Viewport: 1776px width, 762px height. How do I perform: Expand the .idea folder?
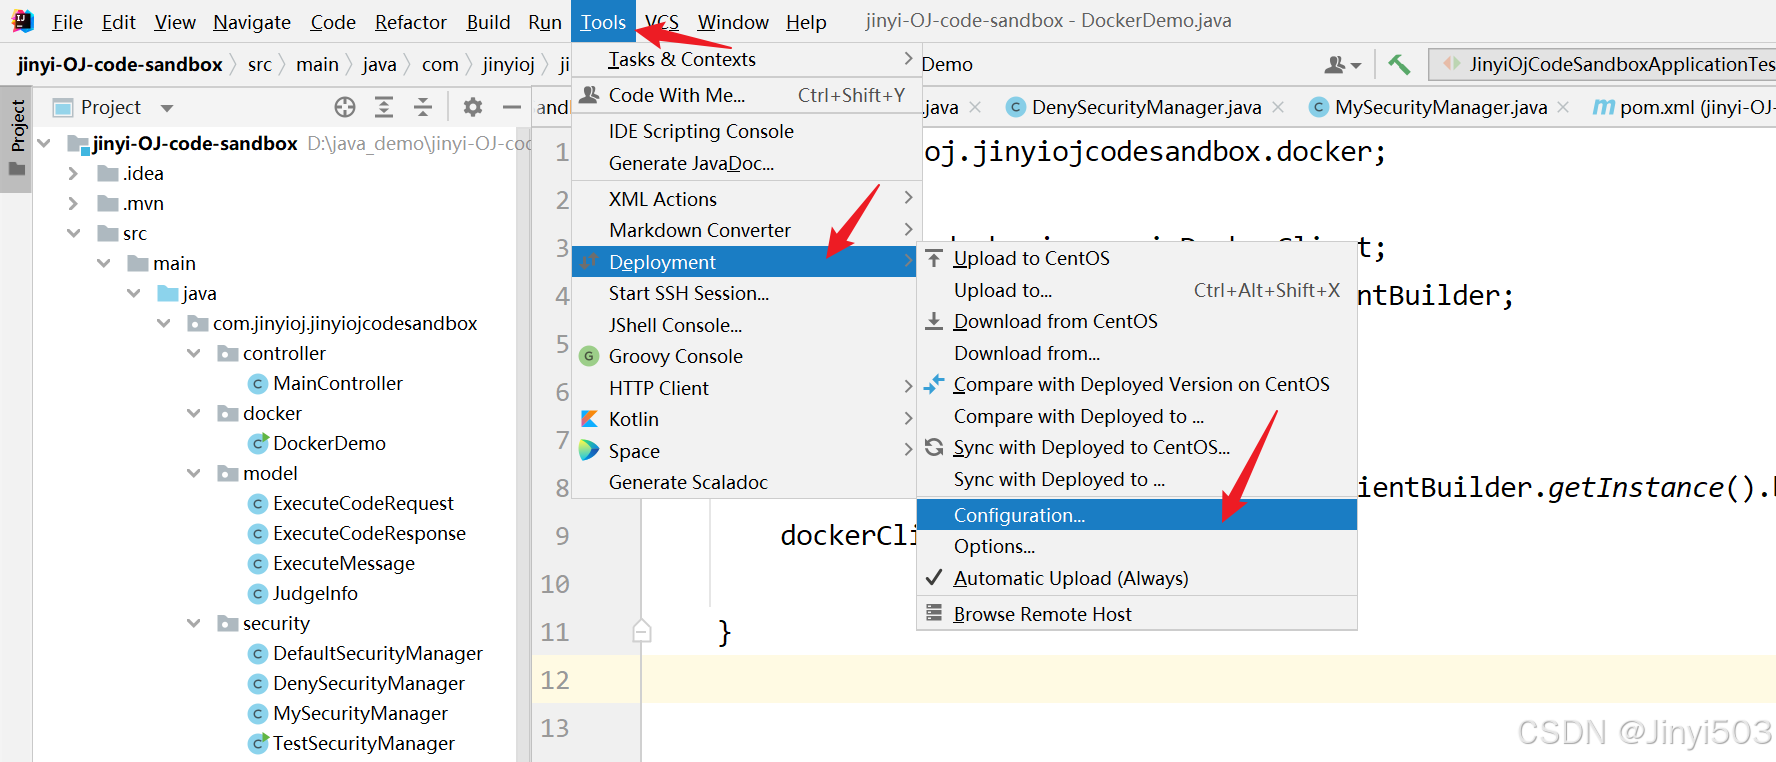tap(73, 173)
